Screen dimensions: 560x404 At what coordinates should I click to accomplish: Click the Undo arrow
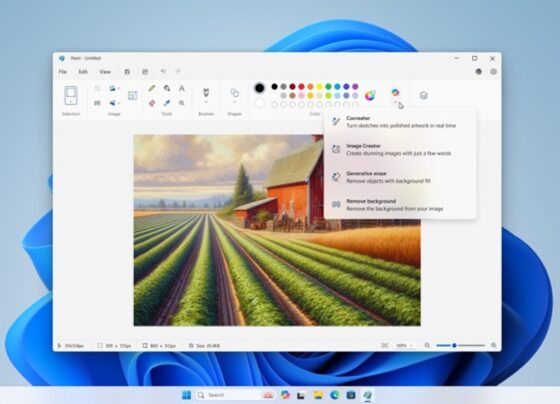tap(163, 71)
